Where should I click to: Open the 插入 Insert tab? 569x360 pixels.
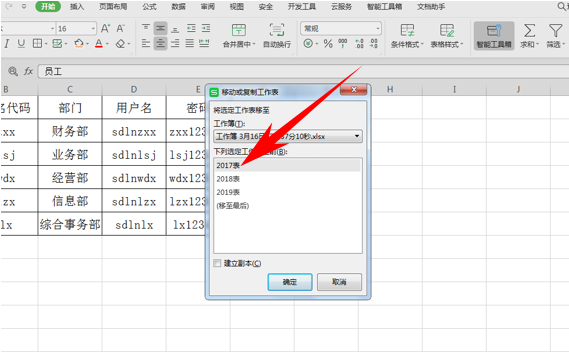click(x=77, y=7)
